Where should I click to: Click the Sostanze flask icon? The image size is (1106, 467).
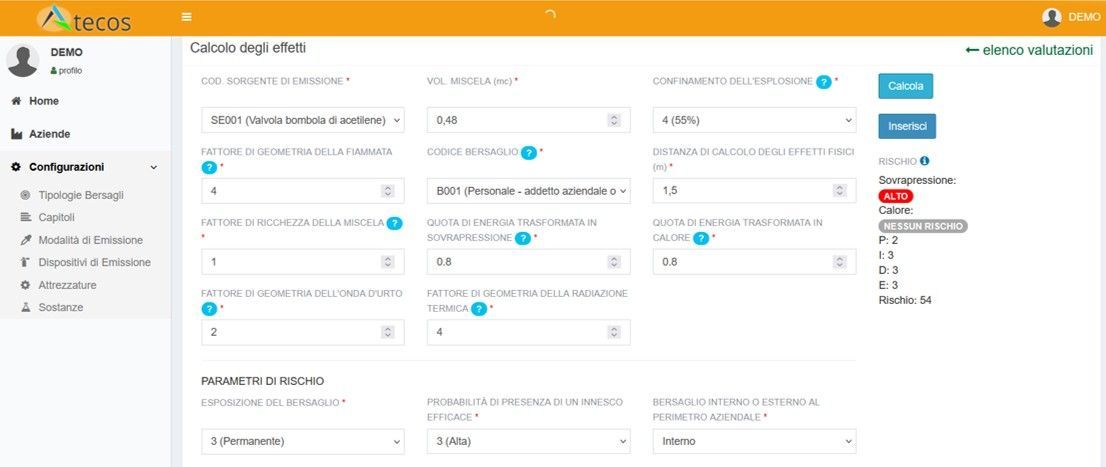coord(25,308)
